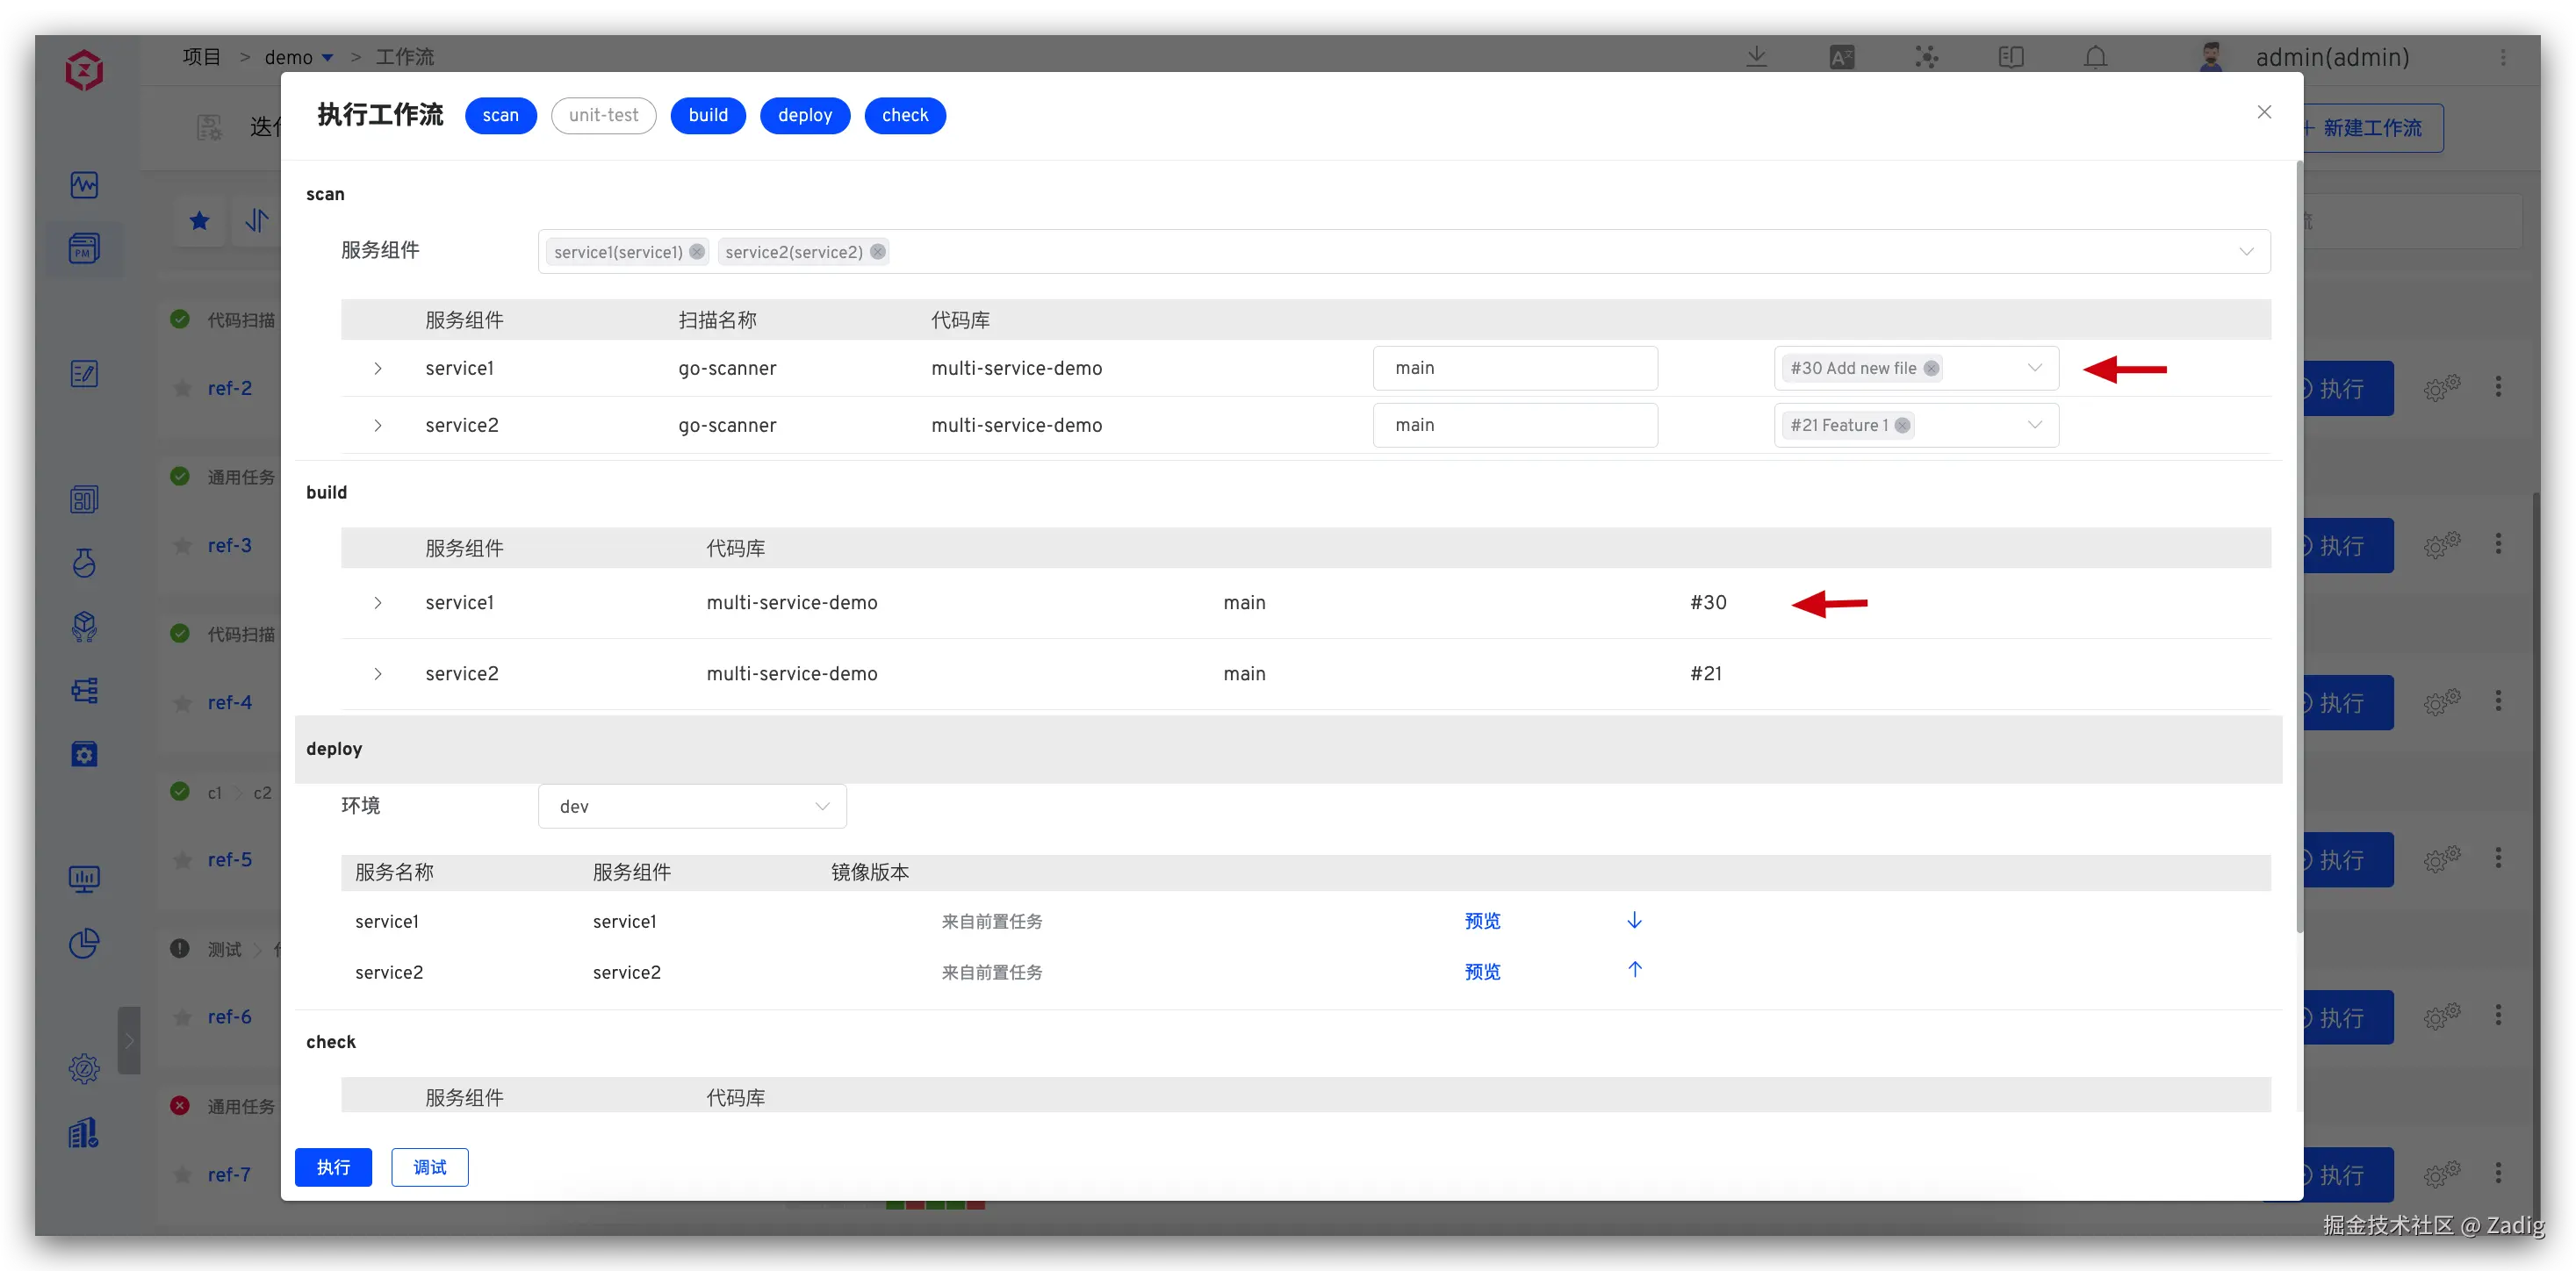Move service2 up in deploy order
Screen dimensions: 2576x1271
[x=1634, y=969]
